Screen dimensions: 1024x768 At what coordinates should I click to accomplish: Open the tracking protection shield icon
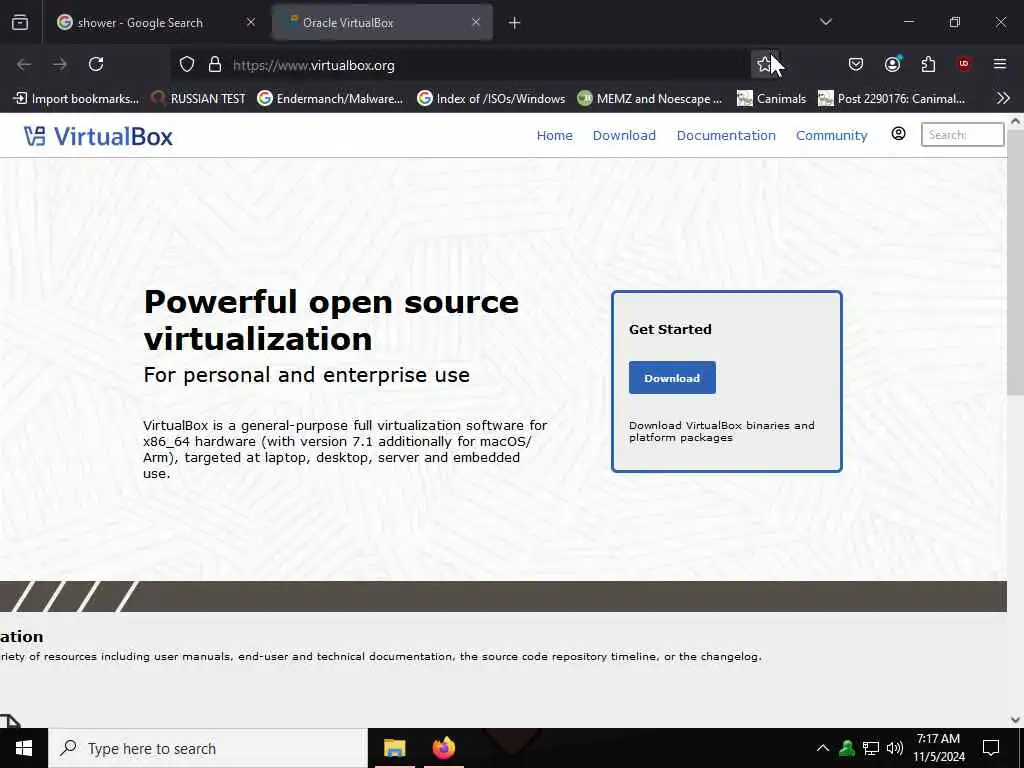pos(187,65)
